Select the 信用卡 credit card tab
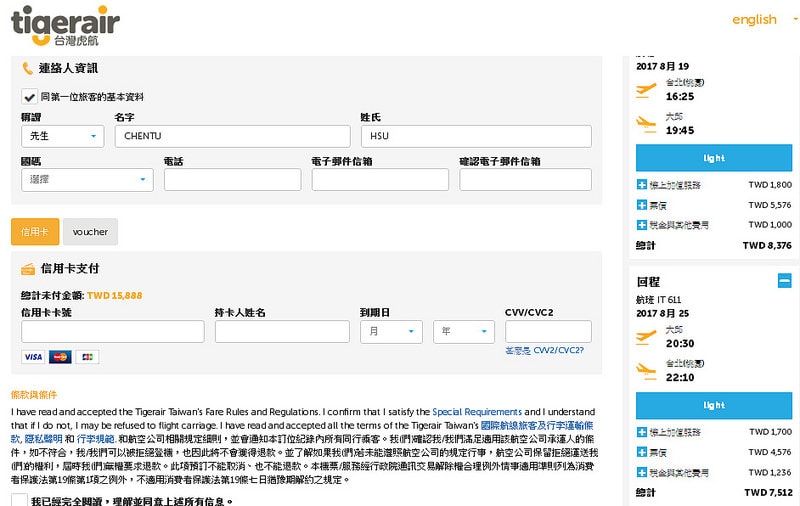 [x=35, y=232]
